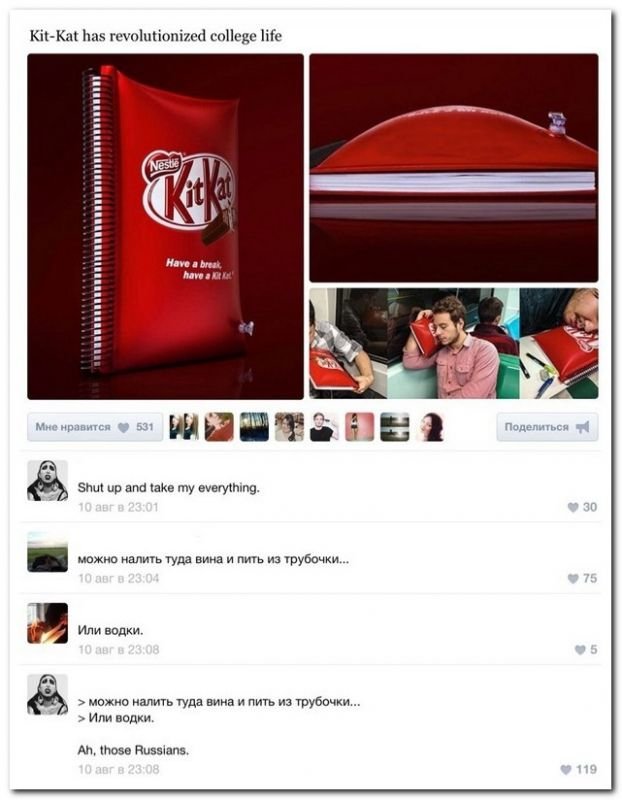Open last liker avatar with red-haired woman
Image resolution: width=622 pixels, height=800 pixels.
[430, 427]
